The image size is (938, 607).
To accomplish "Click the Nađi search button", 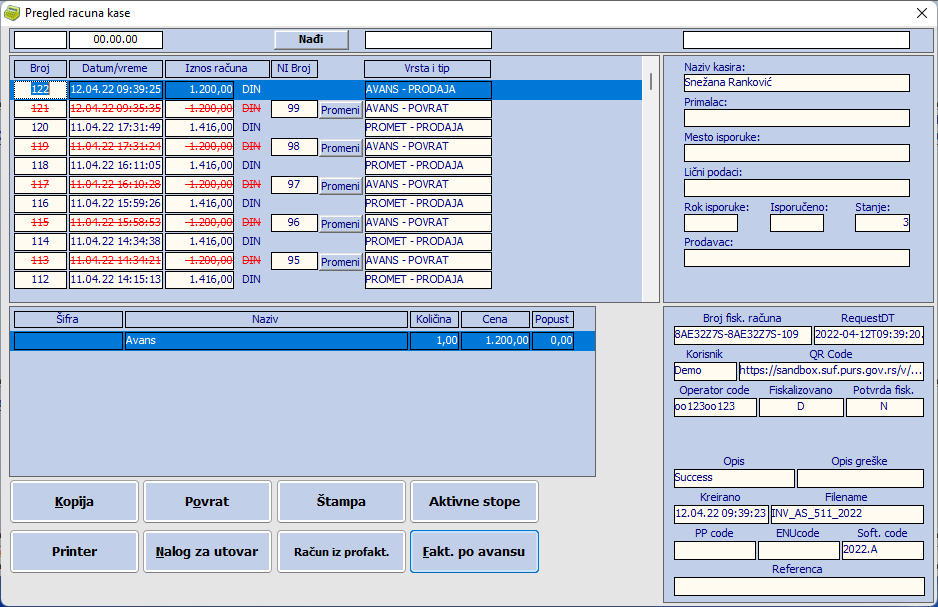I will (311, 40).
